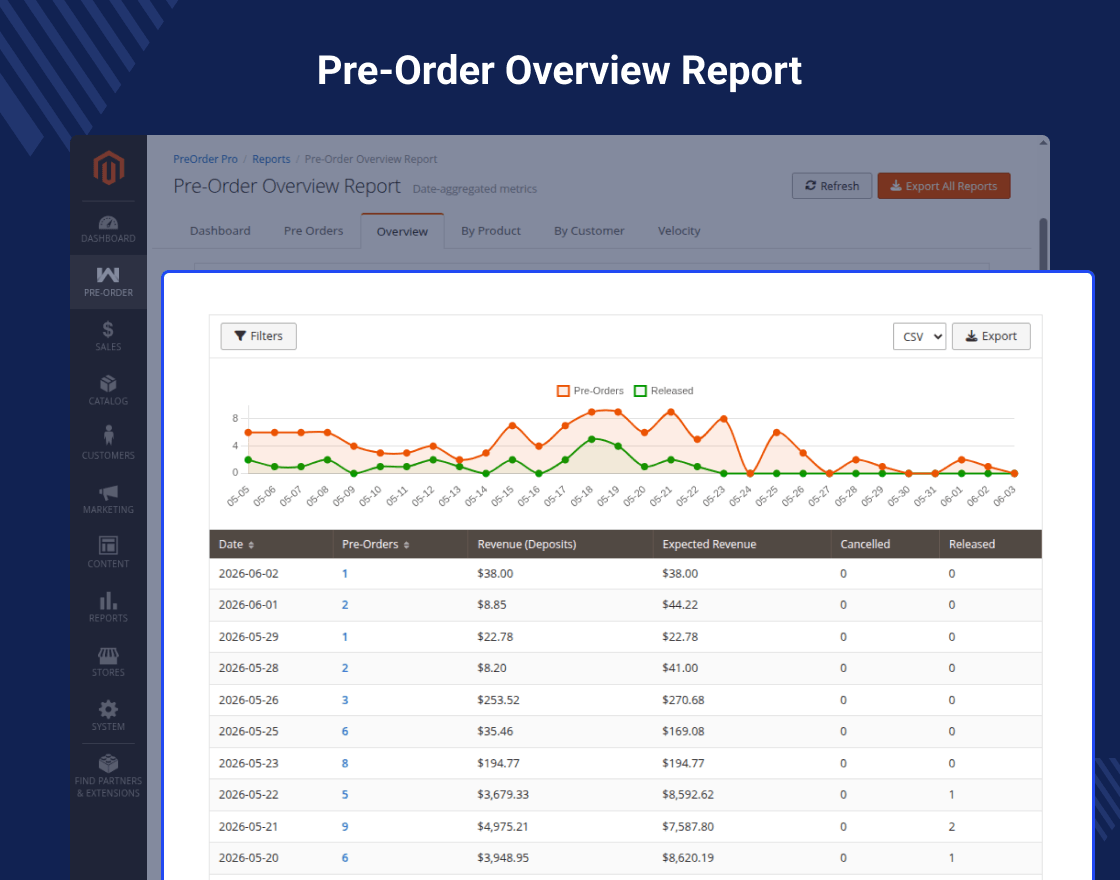This screenshot has height=880, width=1120.
Task: Open pre-orders count for 2026-06-02
Action: pyautogui.click(x=344, y=574)
